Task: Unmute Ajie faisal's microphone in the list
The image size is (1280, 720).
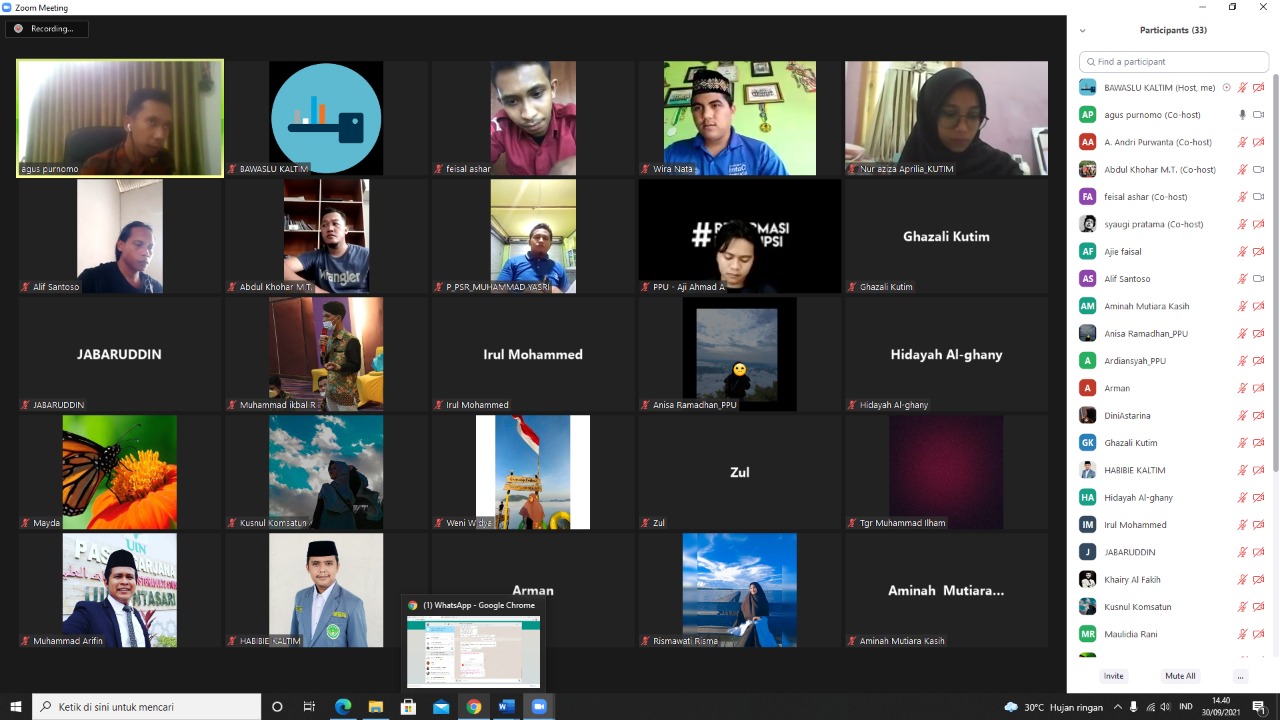Action: pyautogui.click(x=1243, y=252)
